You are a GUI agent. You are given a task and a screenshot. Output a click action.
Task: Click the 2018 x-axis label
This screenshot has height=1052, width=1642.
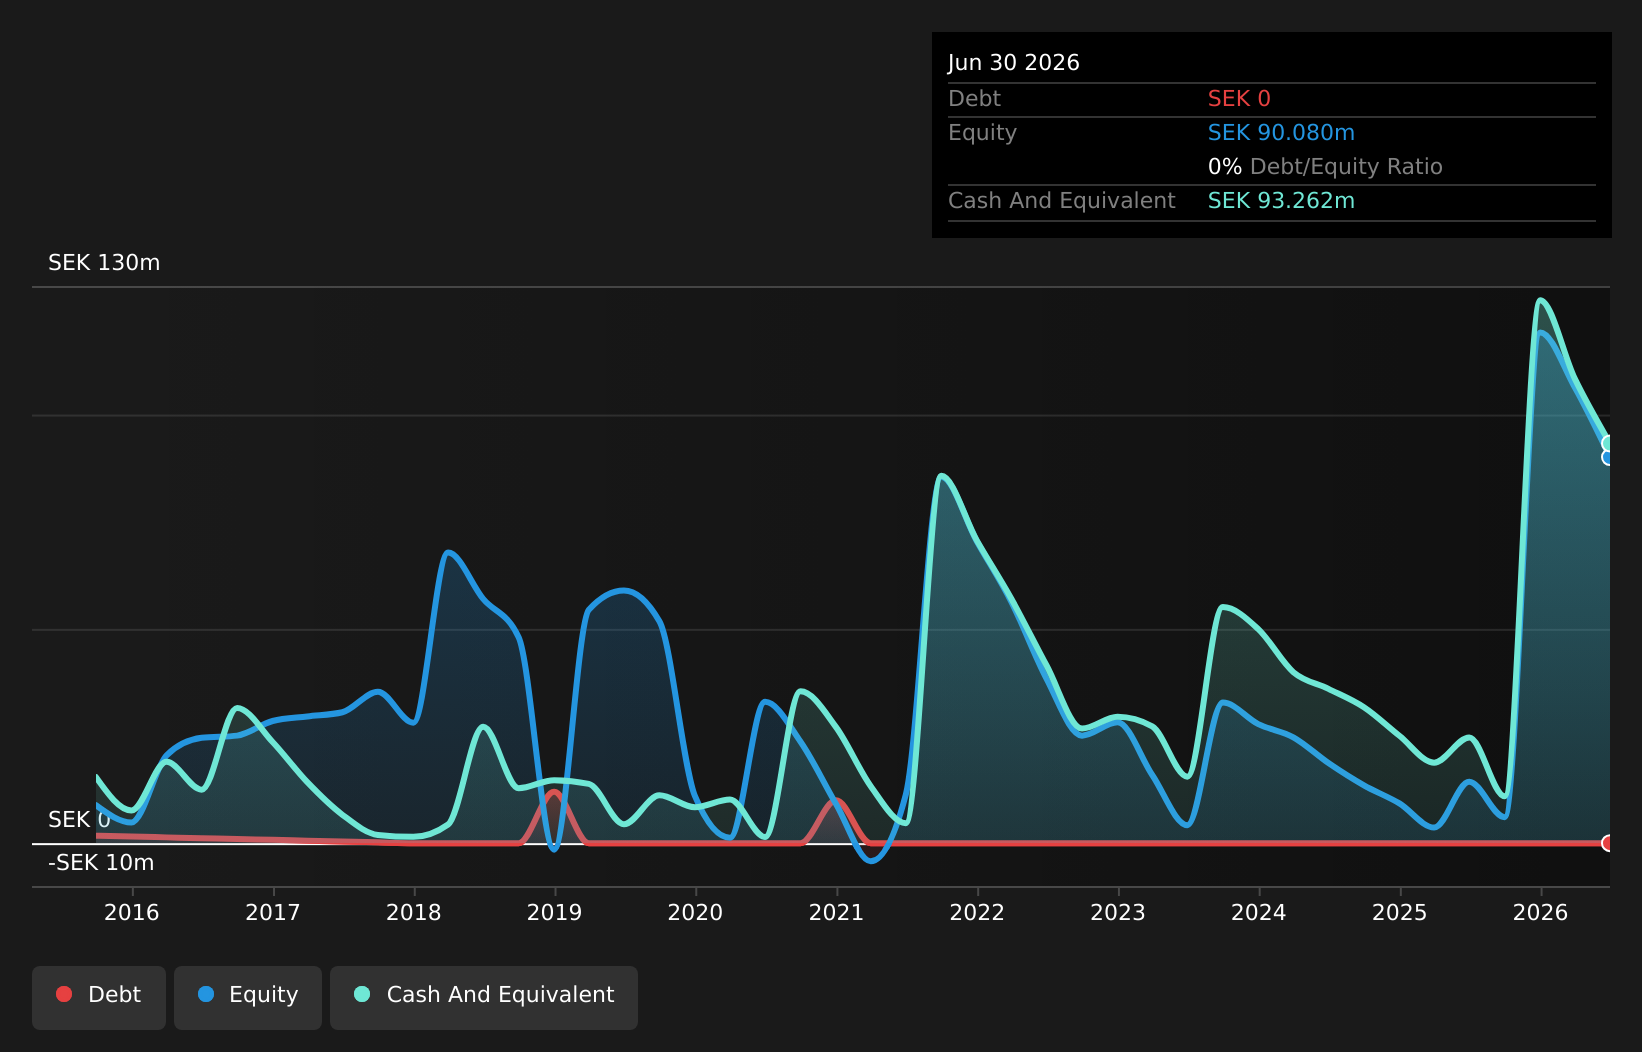tap(414, 912)
